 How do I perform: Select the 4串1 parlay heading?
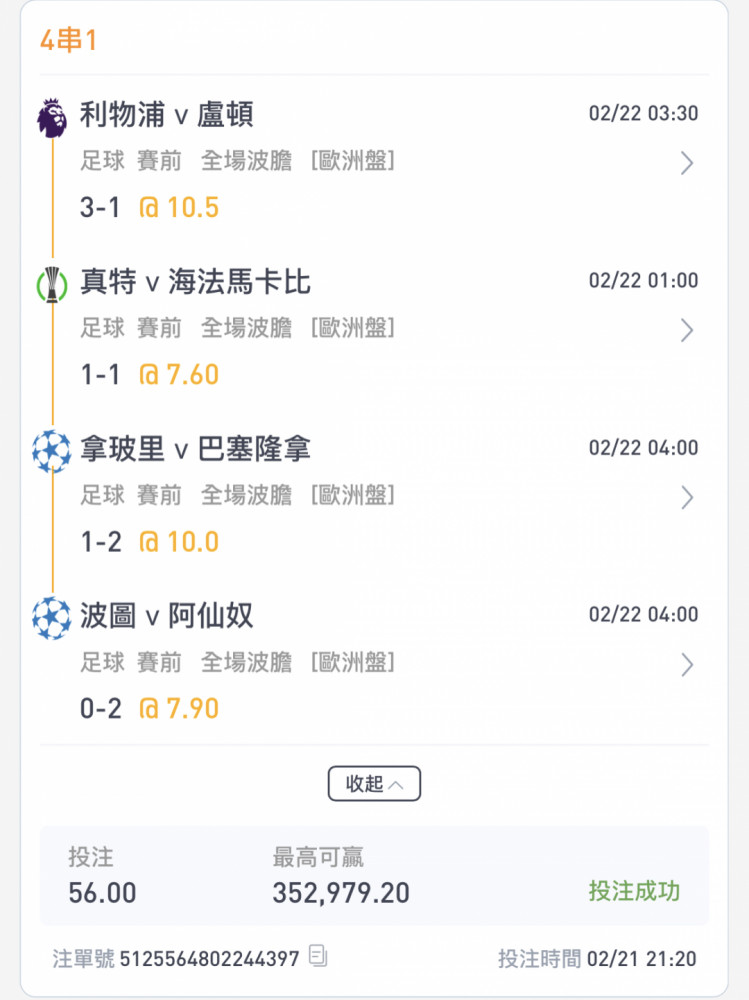point(68,40)
